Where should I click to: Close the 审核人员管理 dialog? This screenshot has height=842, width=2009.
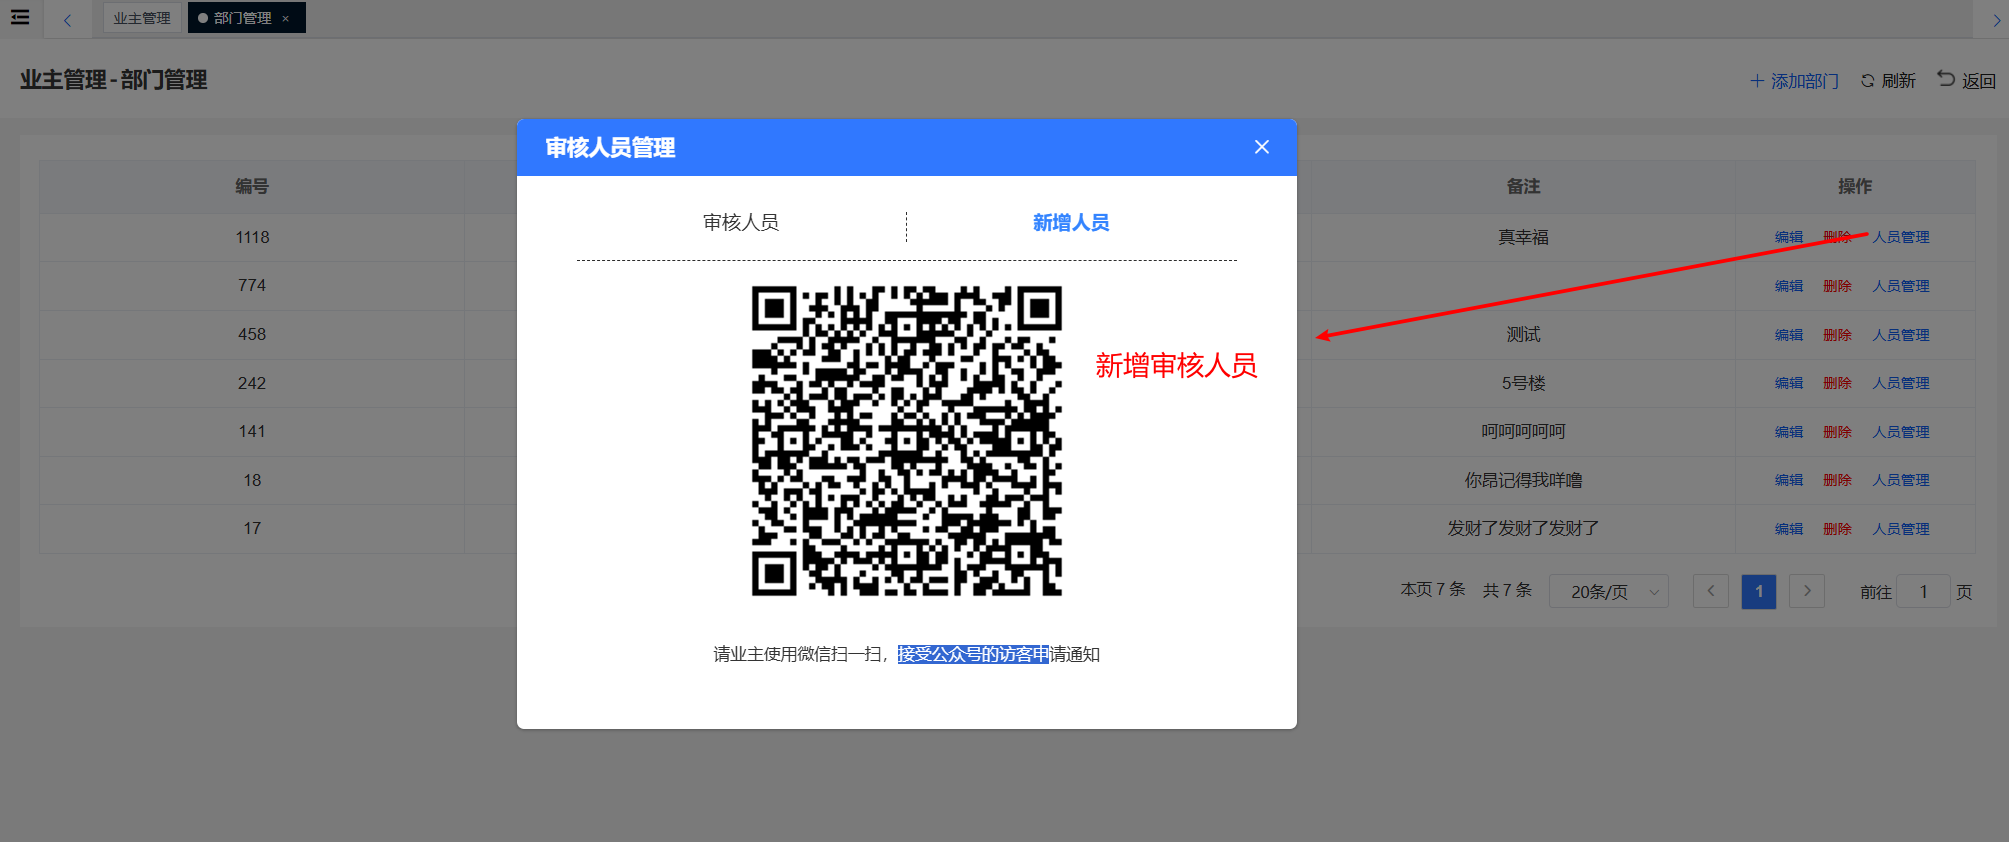1262,147
